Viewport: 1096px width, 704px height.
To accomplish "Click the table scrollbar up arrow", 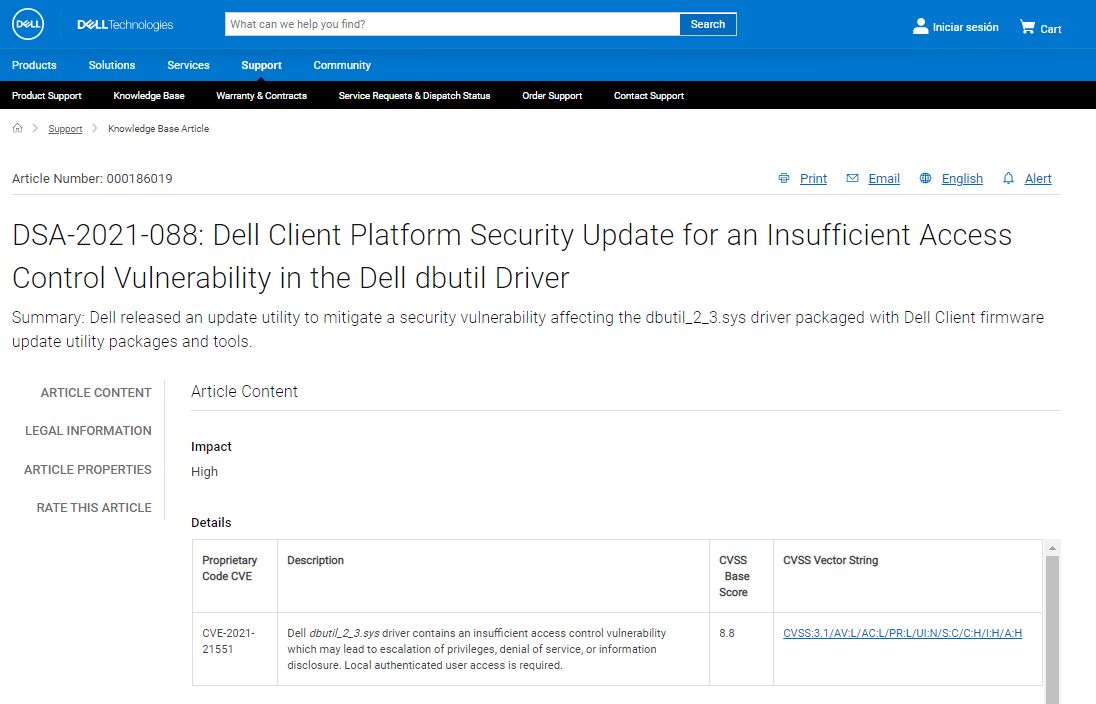I will pos(1052,548).
